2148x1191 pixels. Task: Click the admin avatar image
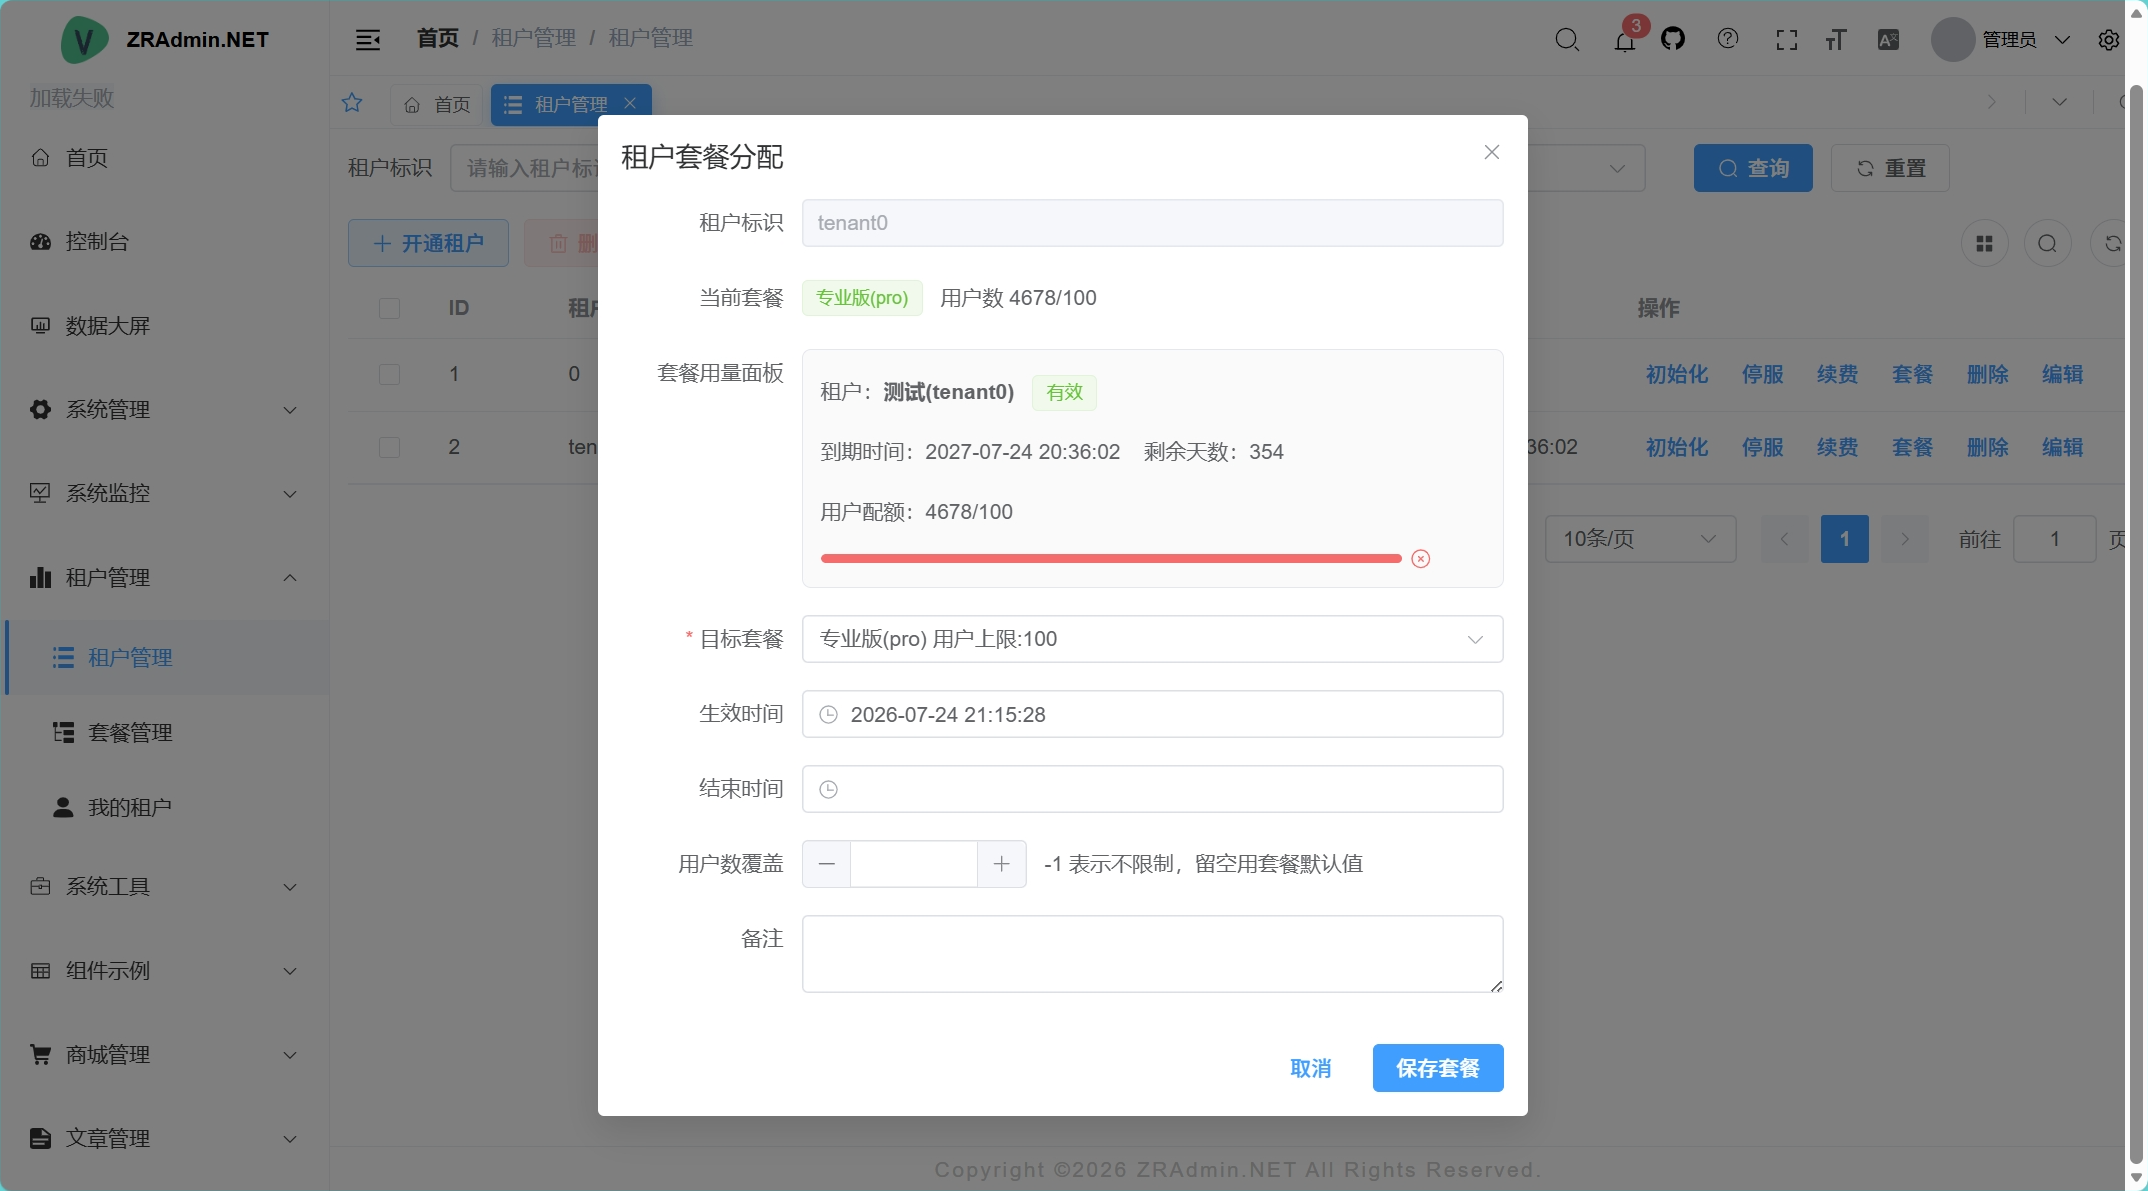point(1953,40)
